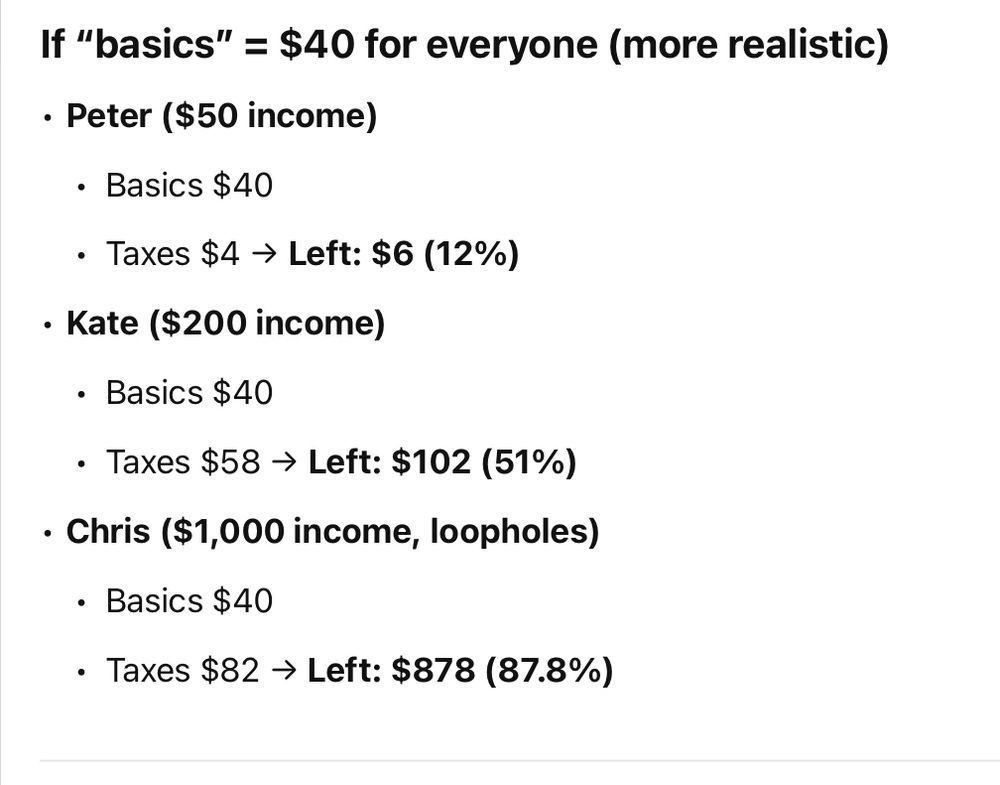Select the Chris ($1,000 income, loopholes) line
This screenshot has width=1000, height=785.
point(333,532)
